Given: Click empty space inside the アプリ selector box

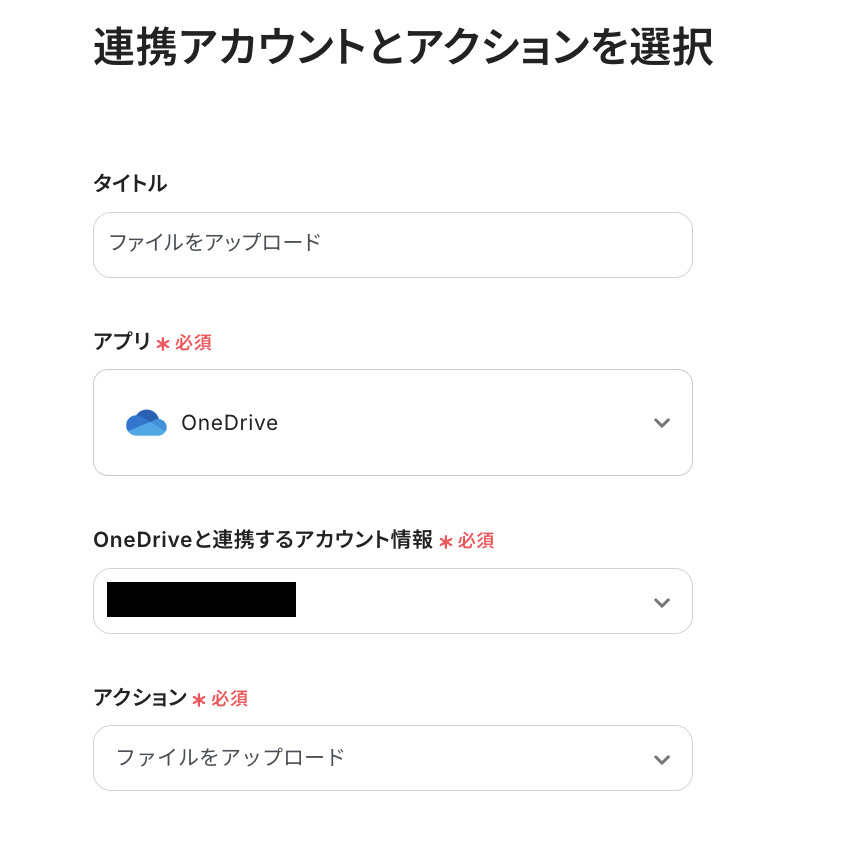Looking at the screenshot, I should (460, 423).
